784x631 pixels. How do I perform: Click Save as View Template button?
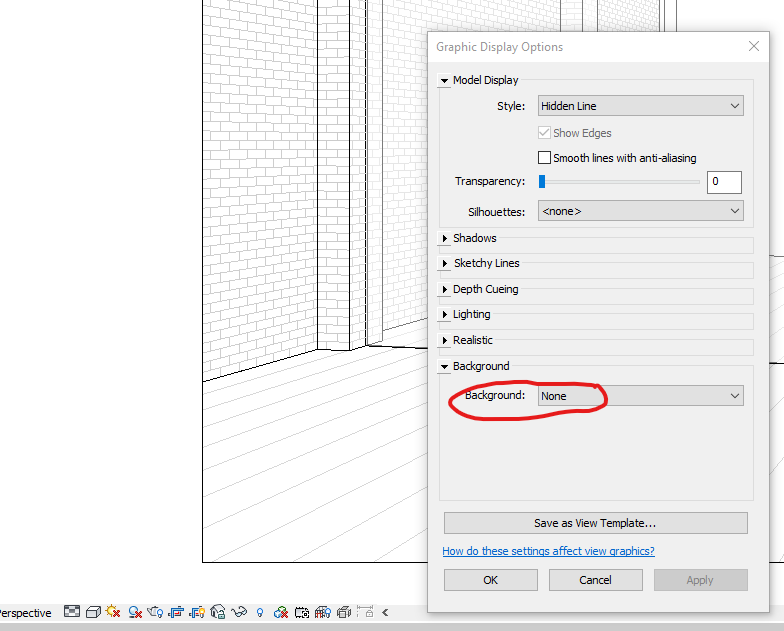[596, 523]
